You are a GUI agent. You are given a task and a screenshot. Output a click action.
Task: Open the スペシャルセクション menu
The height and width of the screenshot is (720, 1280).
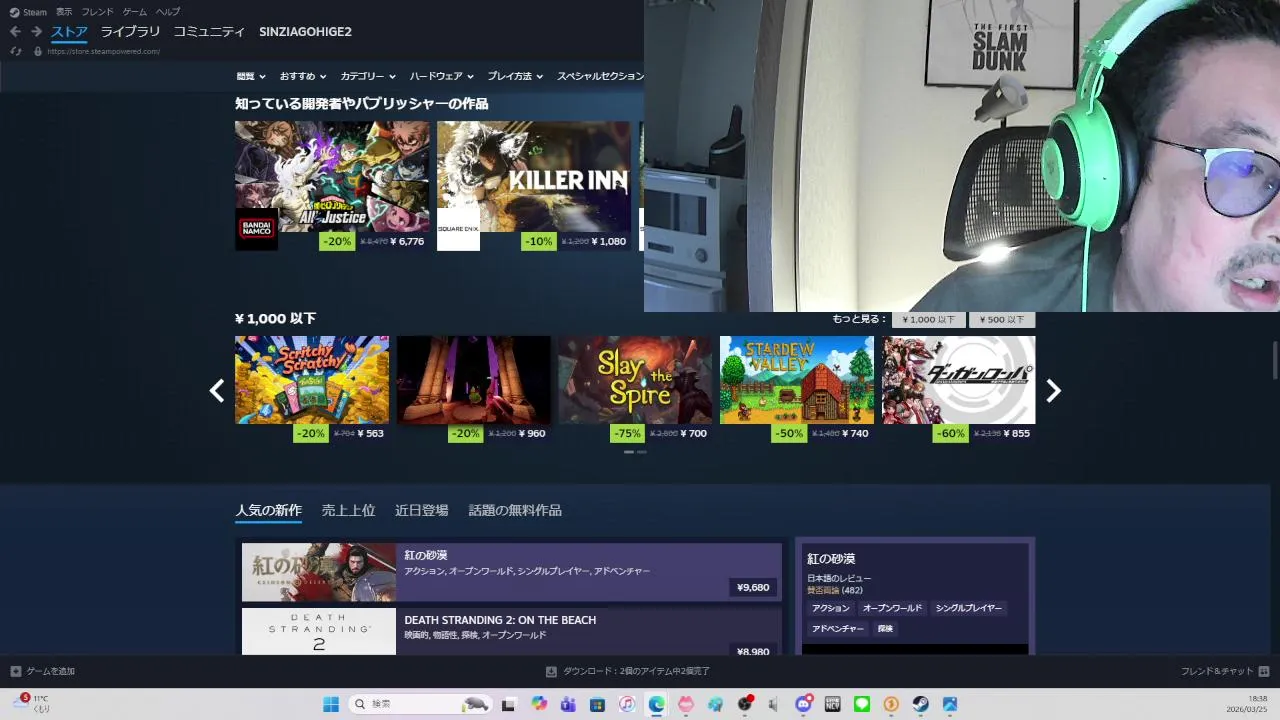(x=600, y=76)
